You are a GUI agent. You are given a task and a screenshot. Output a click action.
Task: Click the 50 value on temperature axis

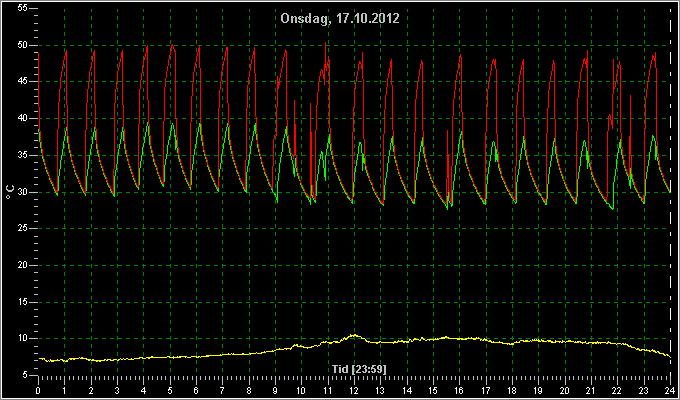click(x=23, y=45)
